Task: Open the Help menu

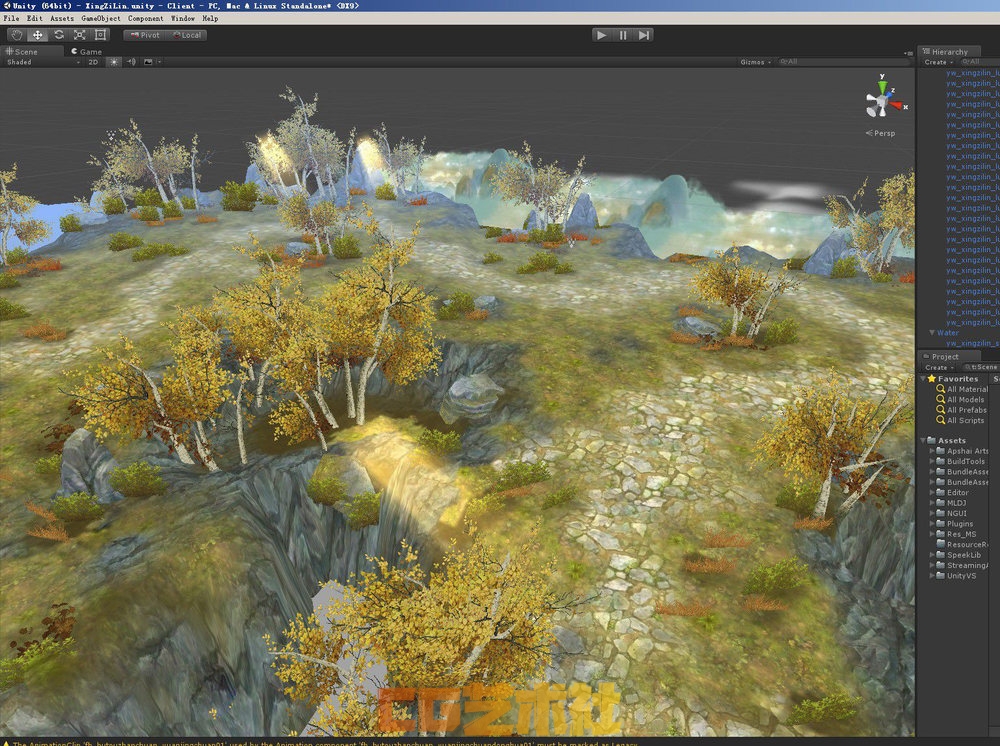Action: coord(210,18)
